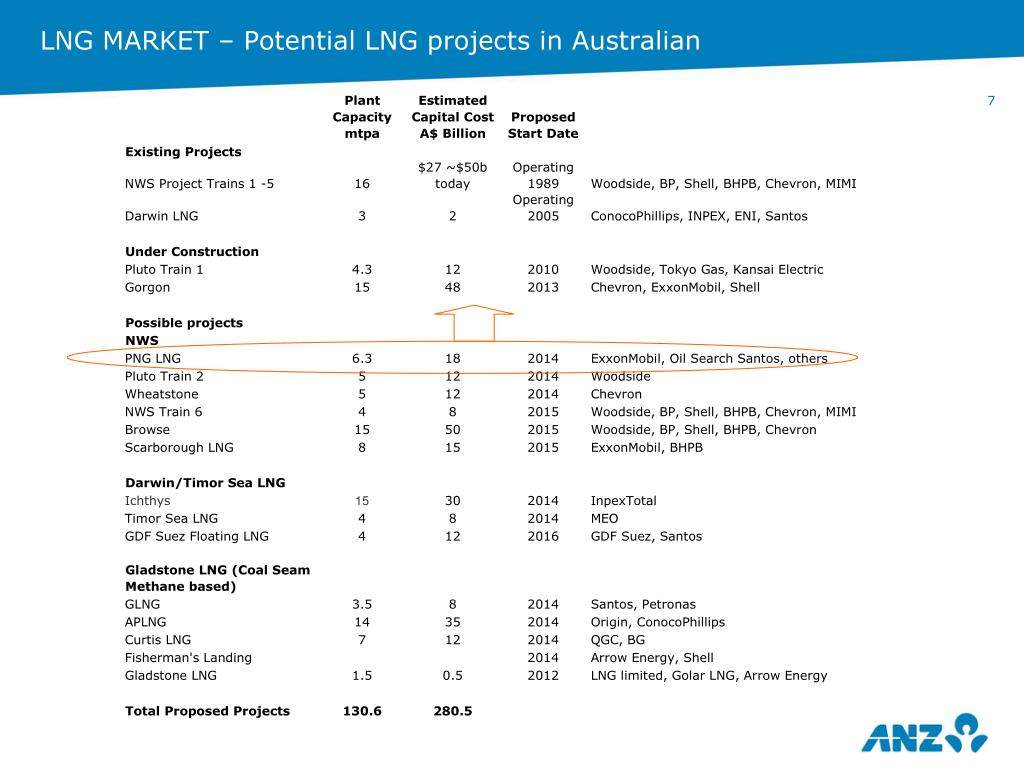
Task: Click 'LNG limited, Golar LNG, Arrow Energy' text
Action: [x=709, y=676]
